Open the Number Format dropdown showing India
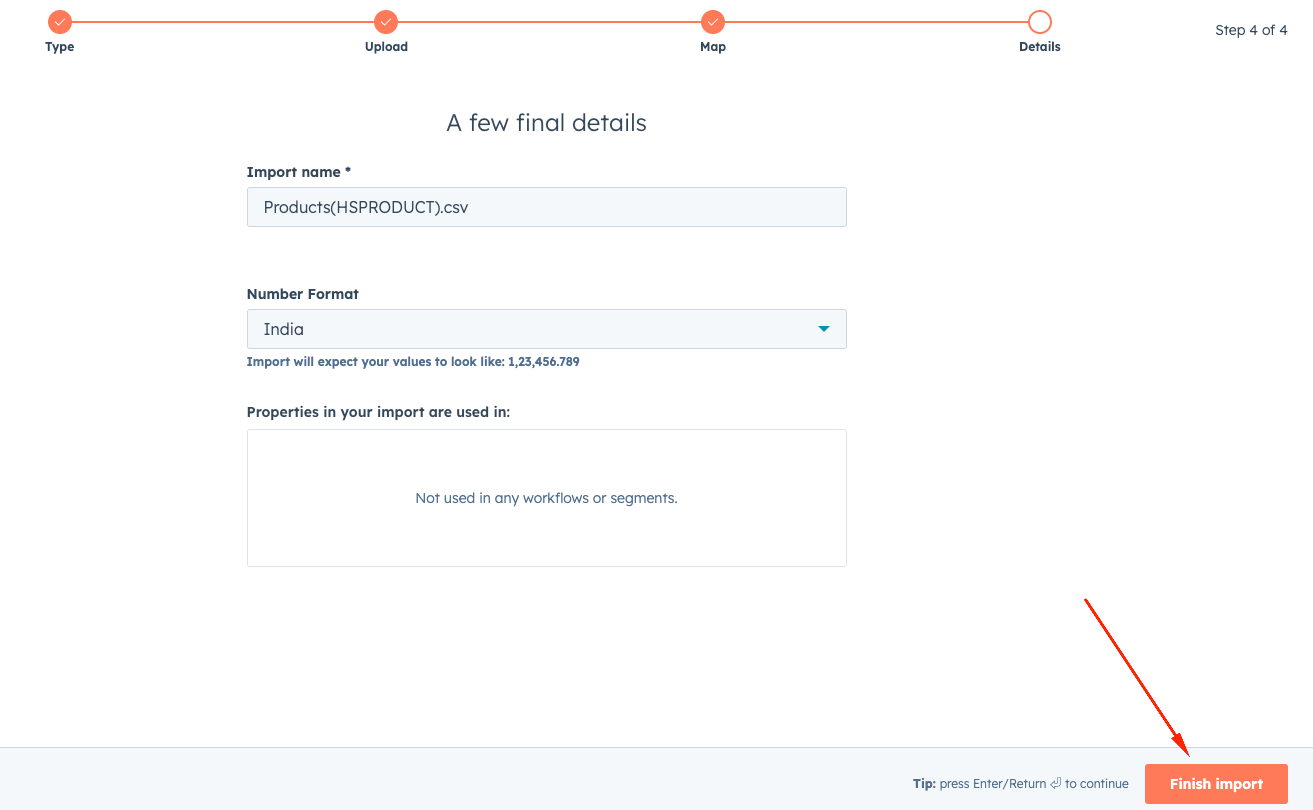 546,329
